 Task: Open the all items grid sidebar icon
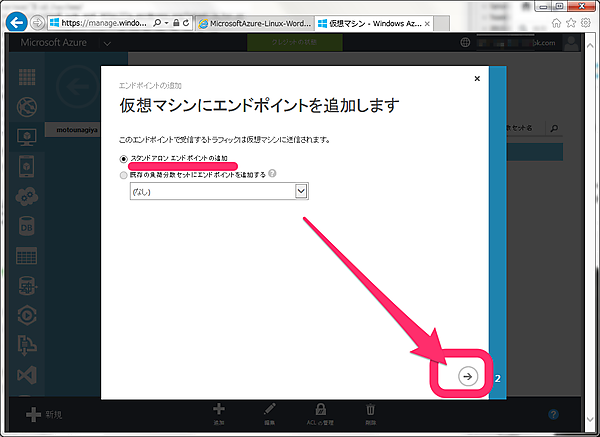tap(27, 76)
